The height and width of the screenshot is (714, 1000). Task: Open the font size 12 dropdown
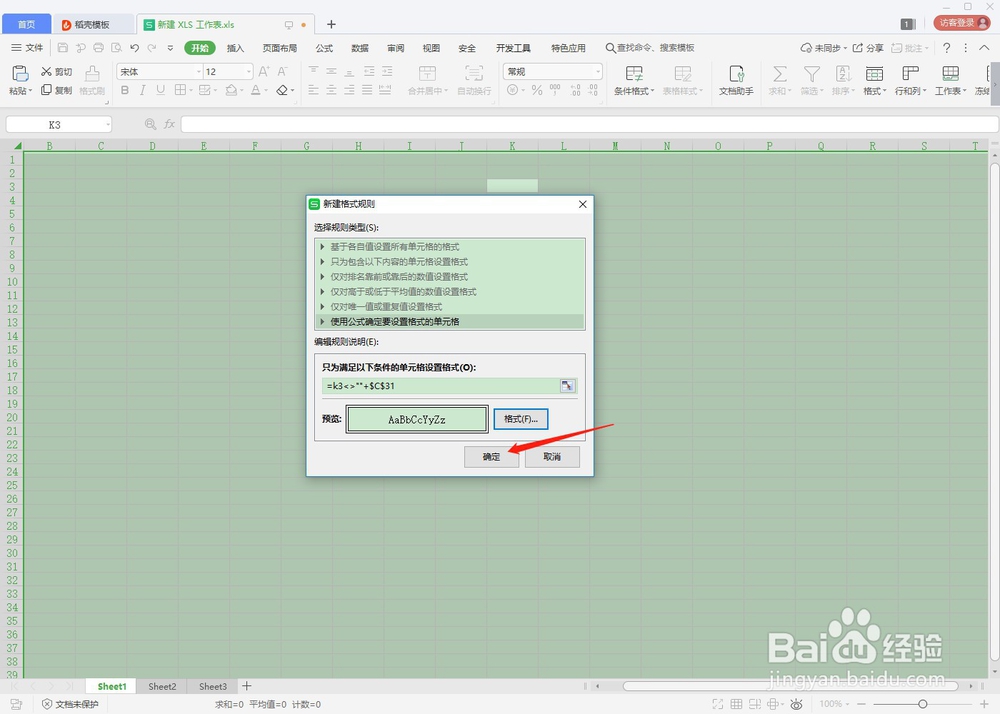[249, 72]
